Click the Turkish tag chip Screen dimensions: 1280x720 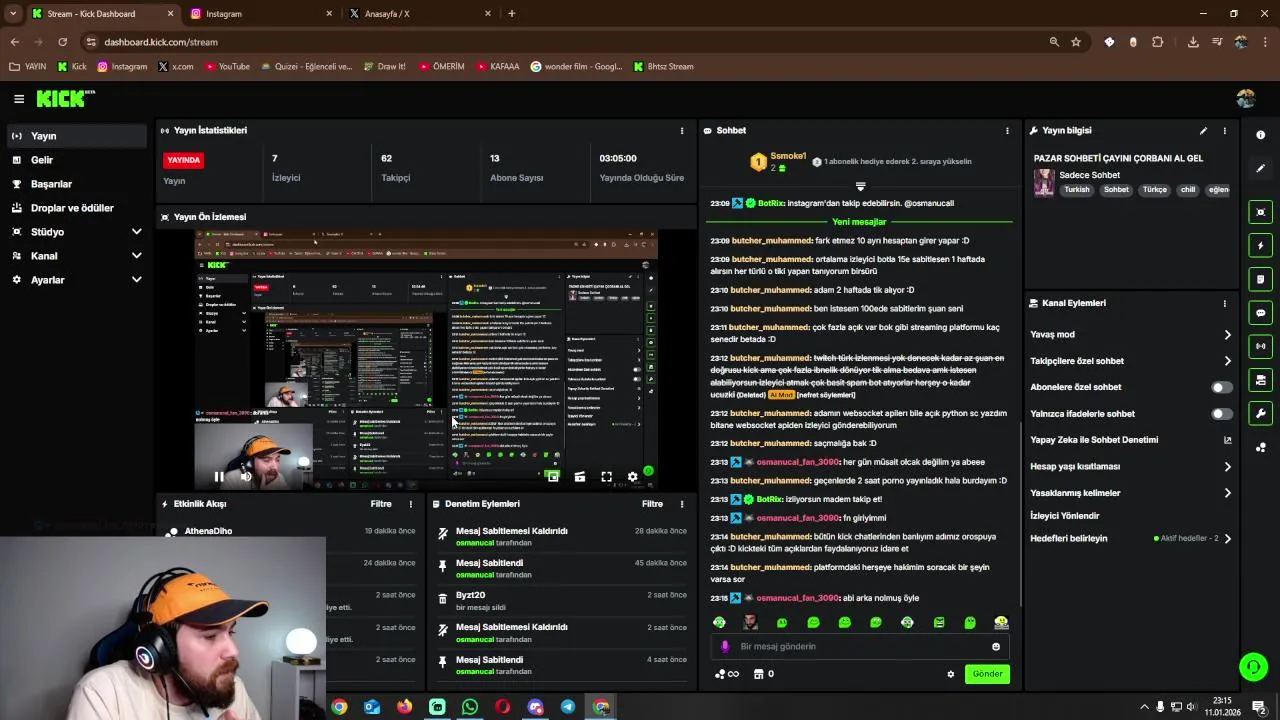tap(1077, 190)
